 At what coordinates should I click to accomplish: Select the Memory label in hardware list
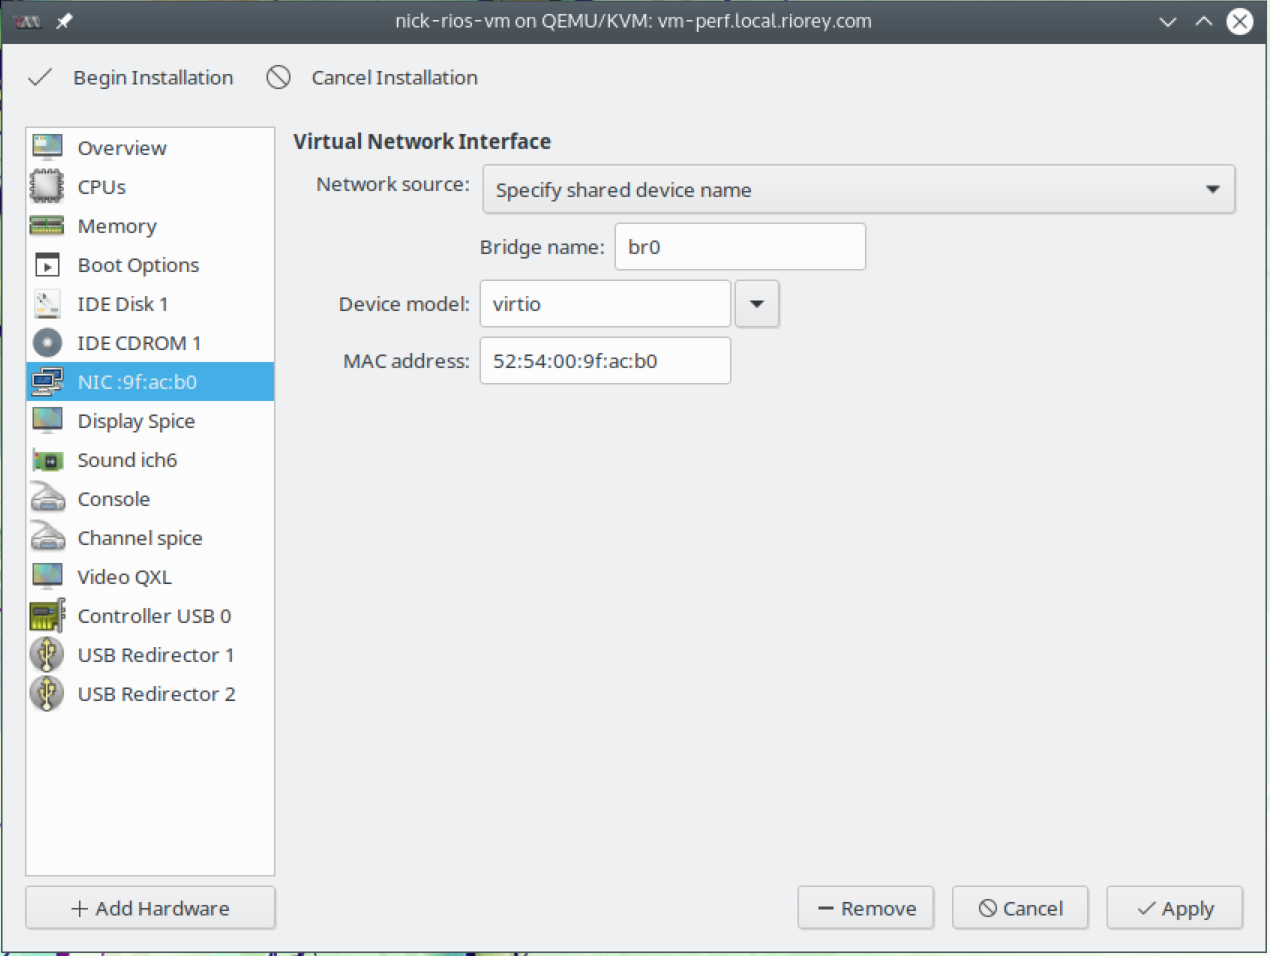(x=117, y=226)
